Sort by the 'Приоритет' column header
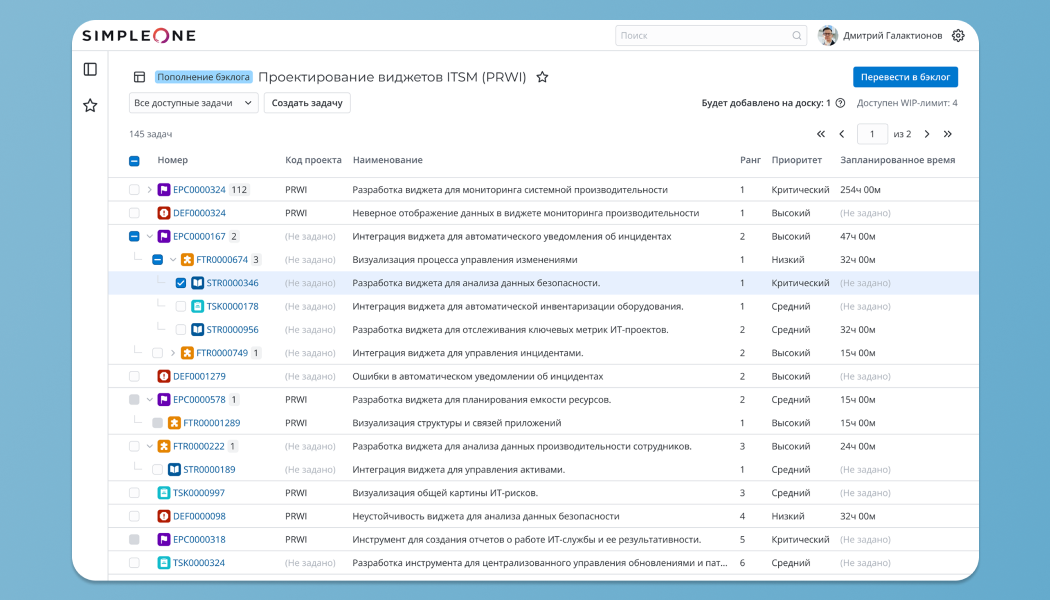This screenshot has height=600, width=1050. pos(796,160)
